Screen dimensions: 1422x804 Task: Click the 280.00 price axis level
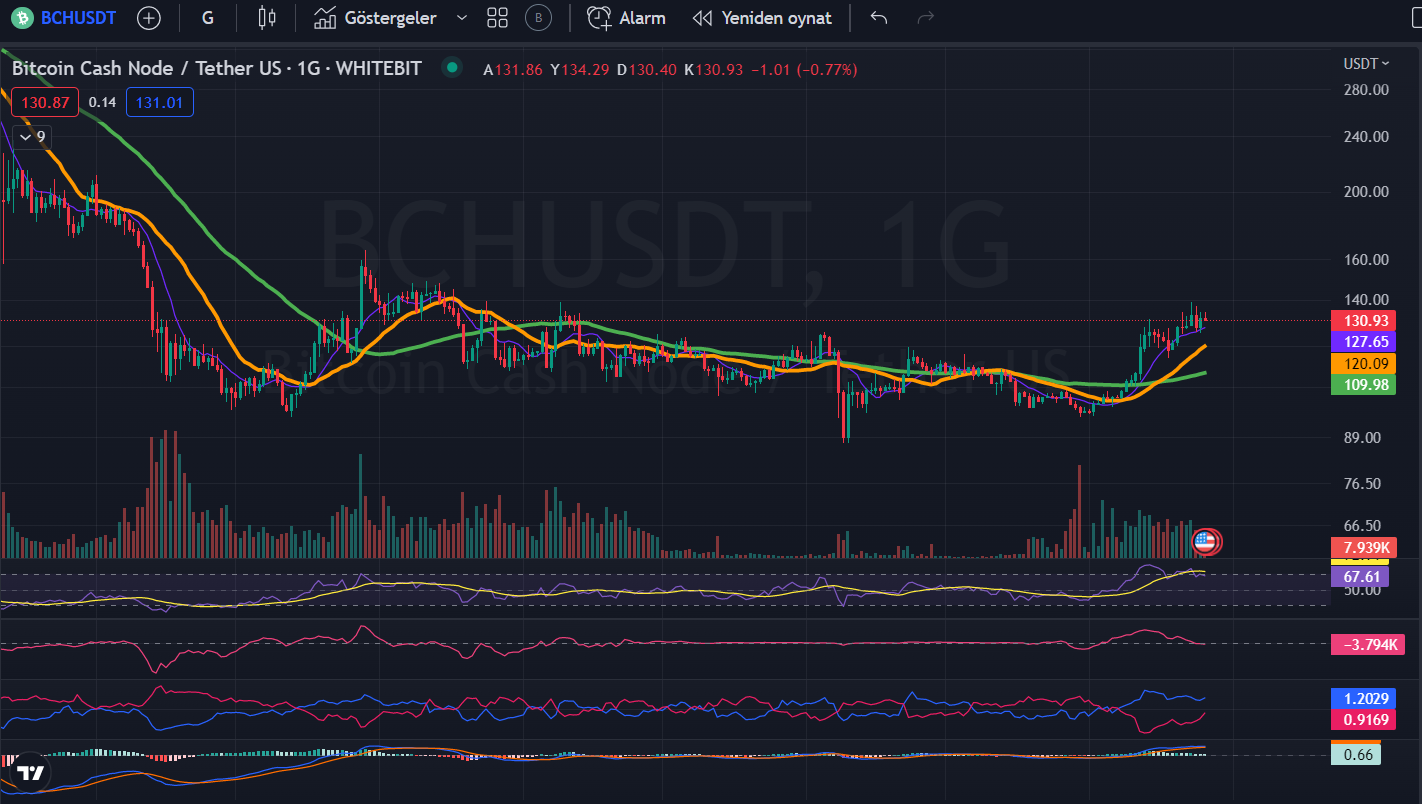[x=1367, y=90]
